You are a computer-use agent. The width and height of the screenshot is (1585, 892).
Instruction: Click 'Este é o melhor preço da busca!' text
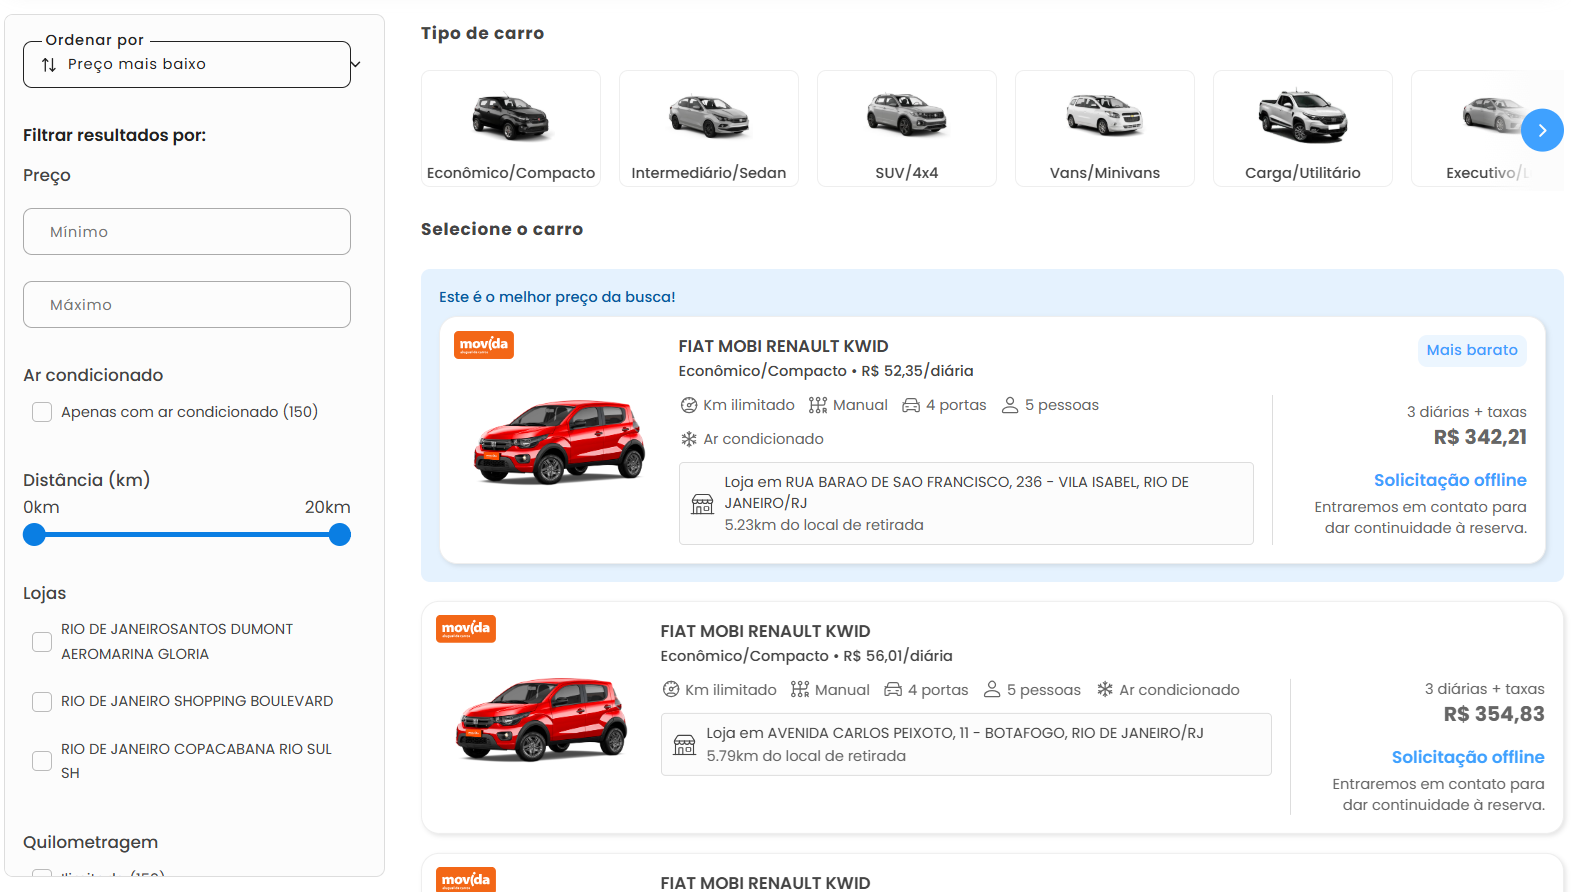coord(557,297)
